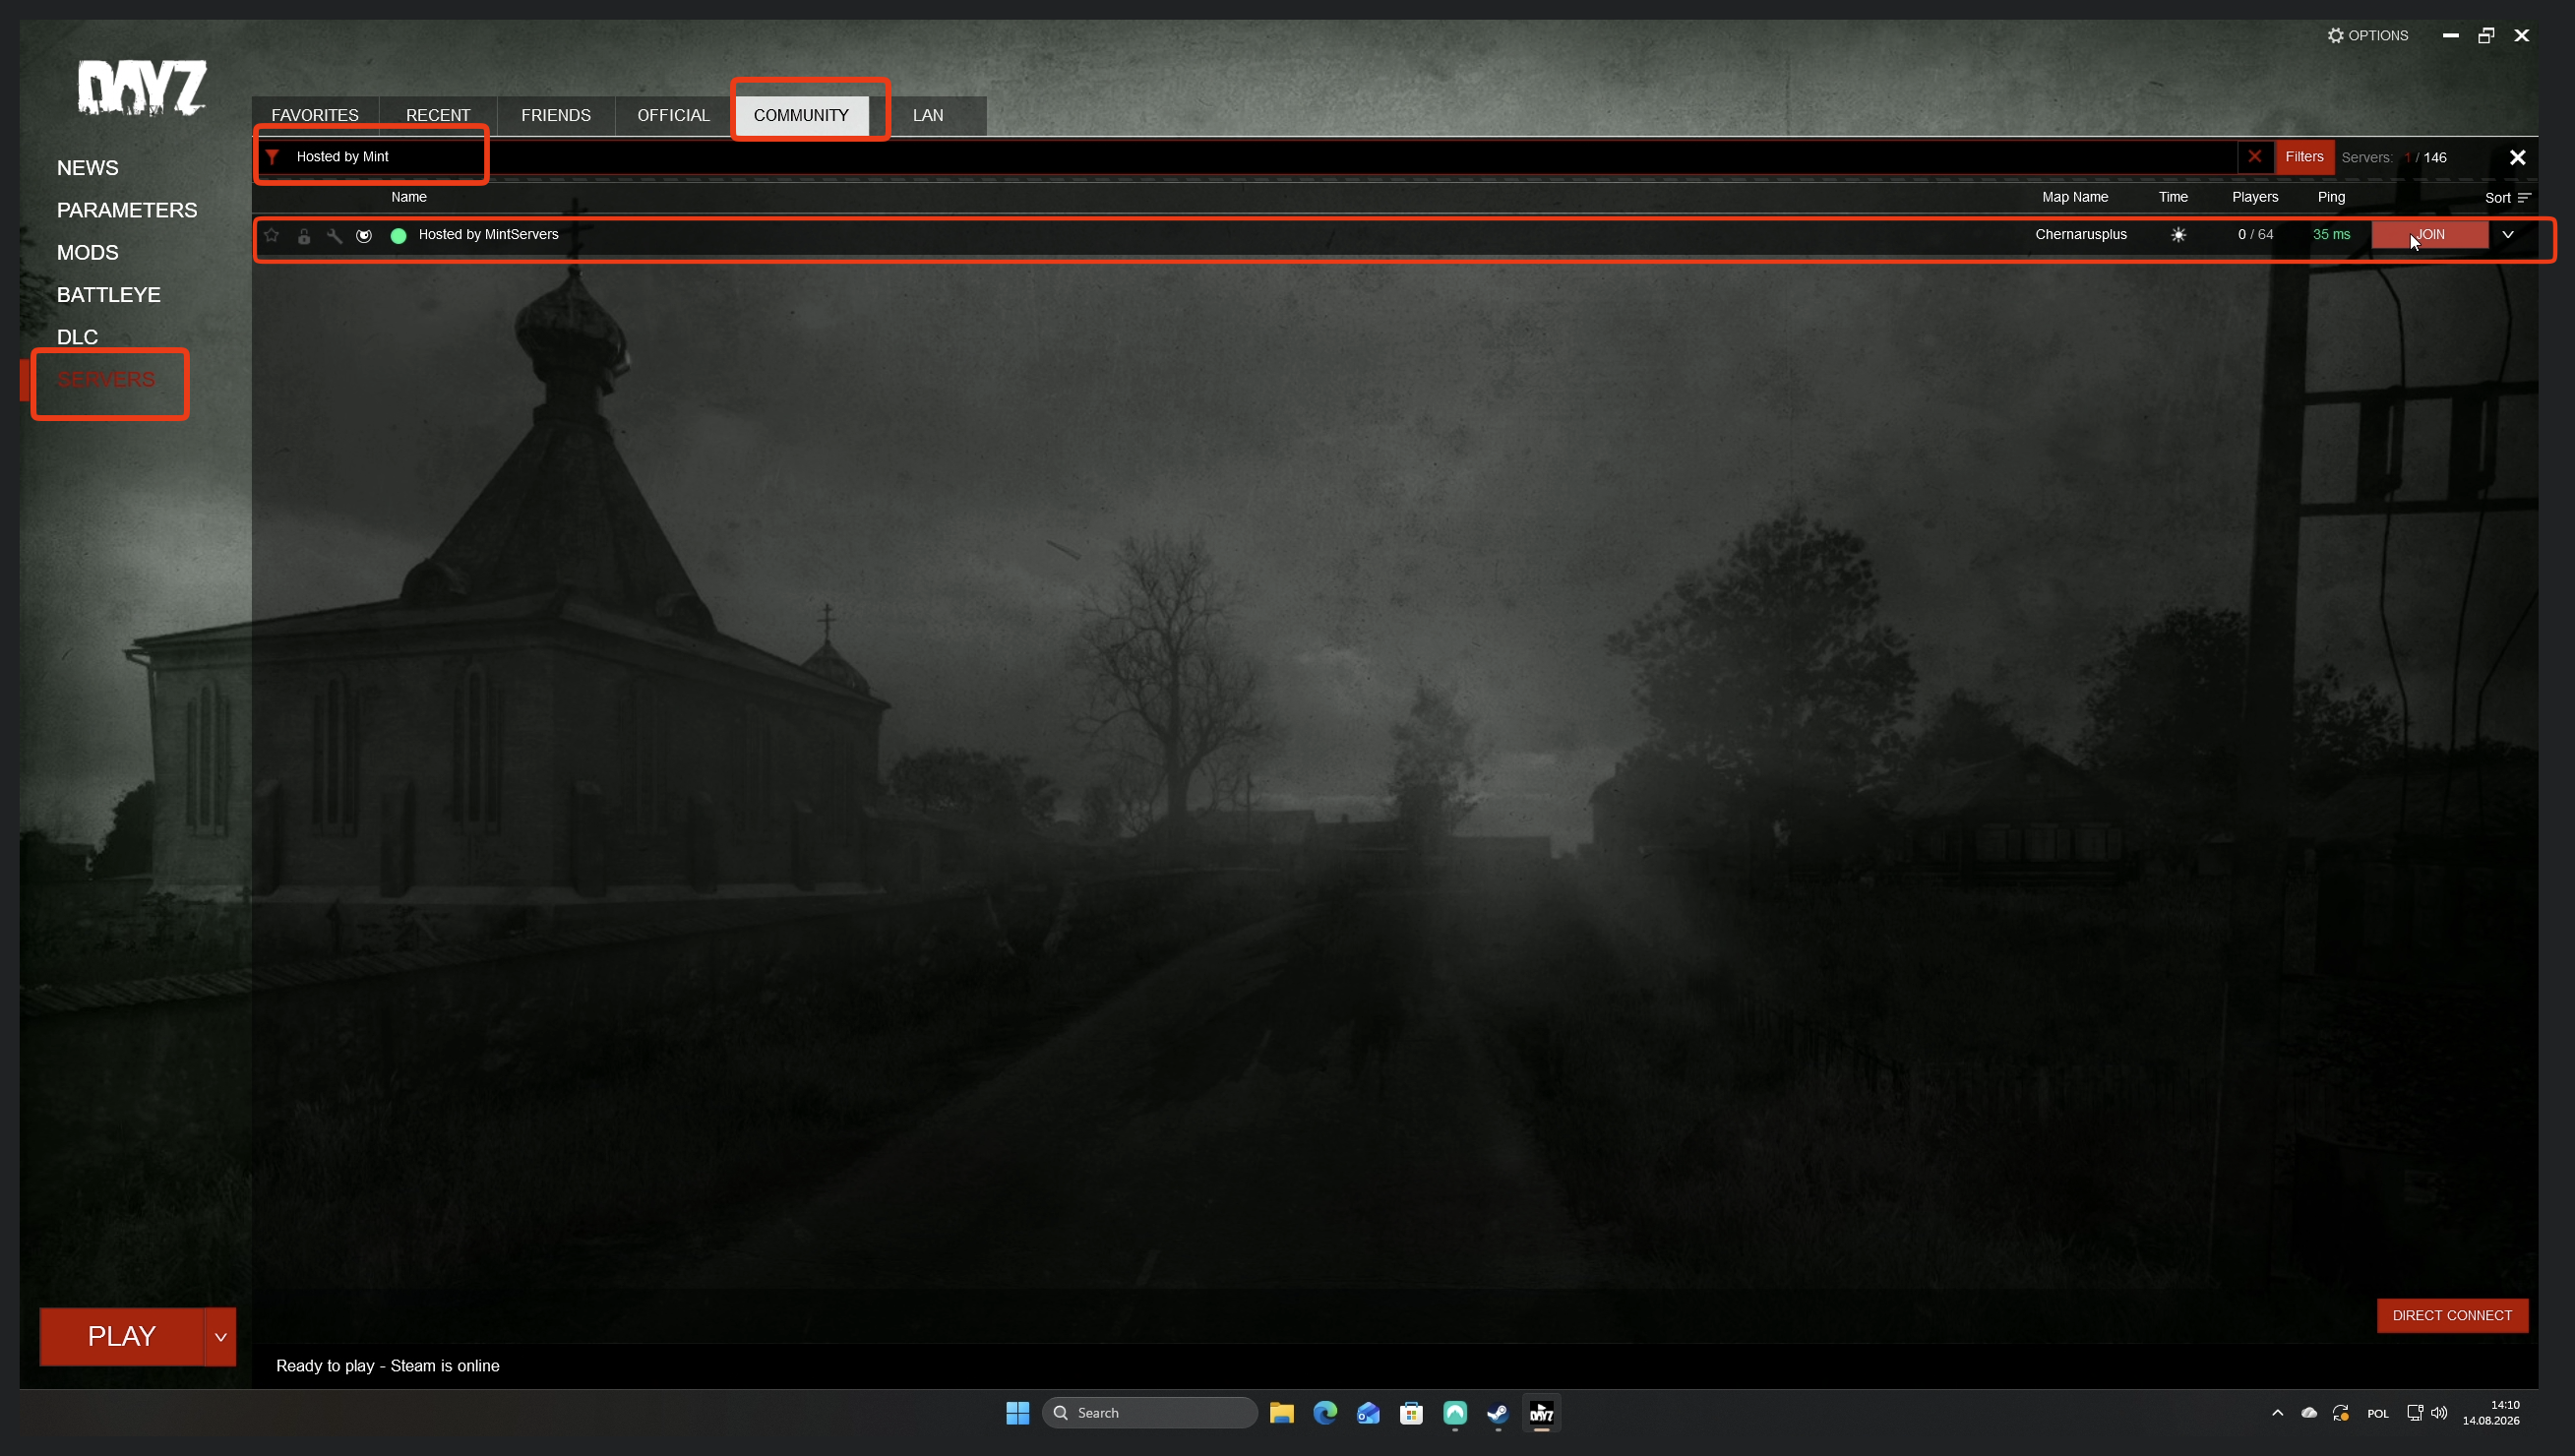Click the 0 / 64 players count
The width and height of the screenshot is (2575, 1456).
coord(2255,235)
